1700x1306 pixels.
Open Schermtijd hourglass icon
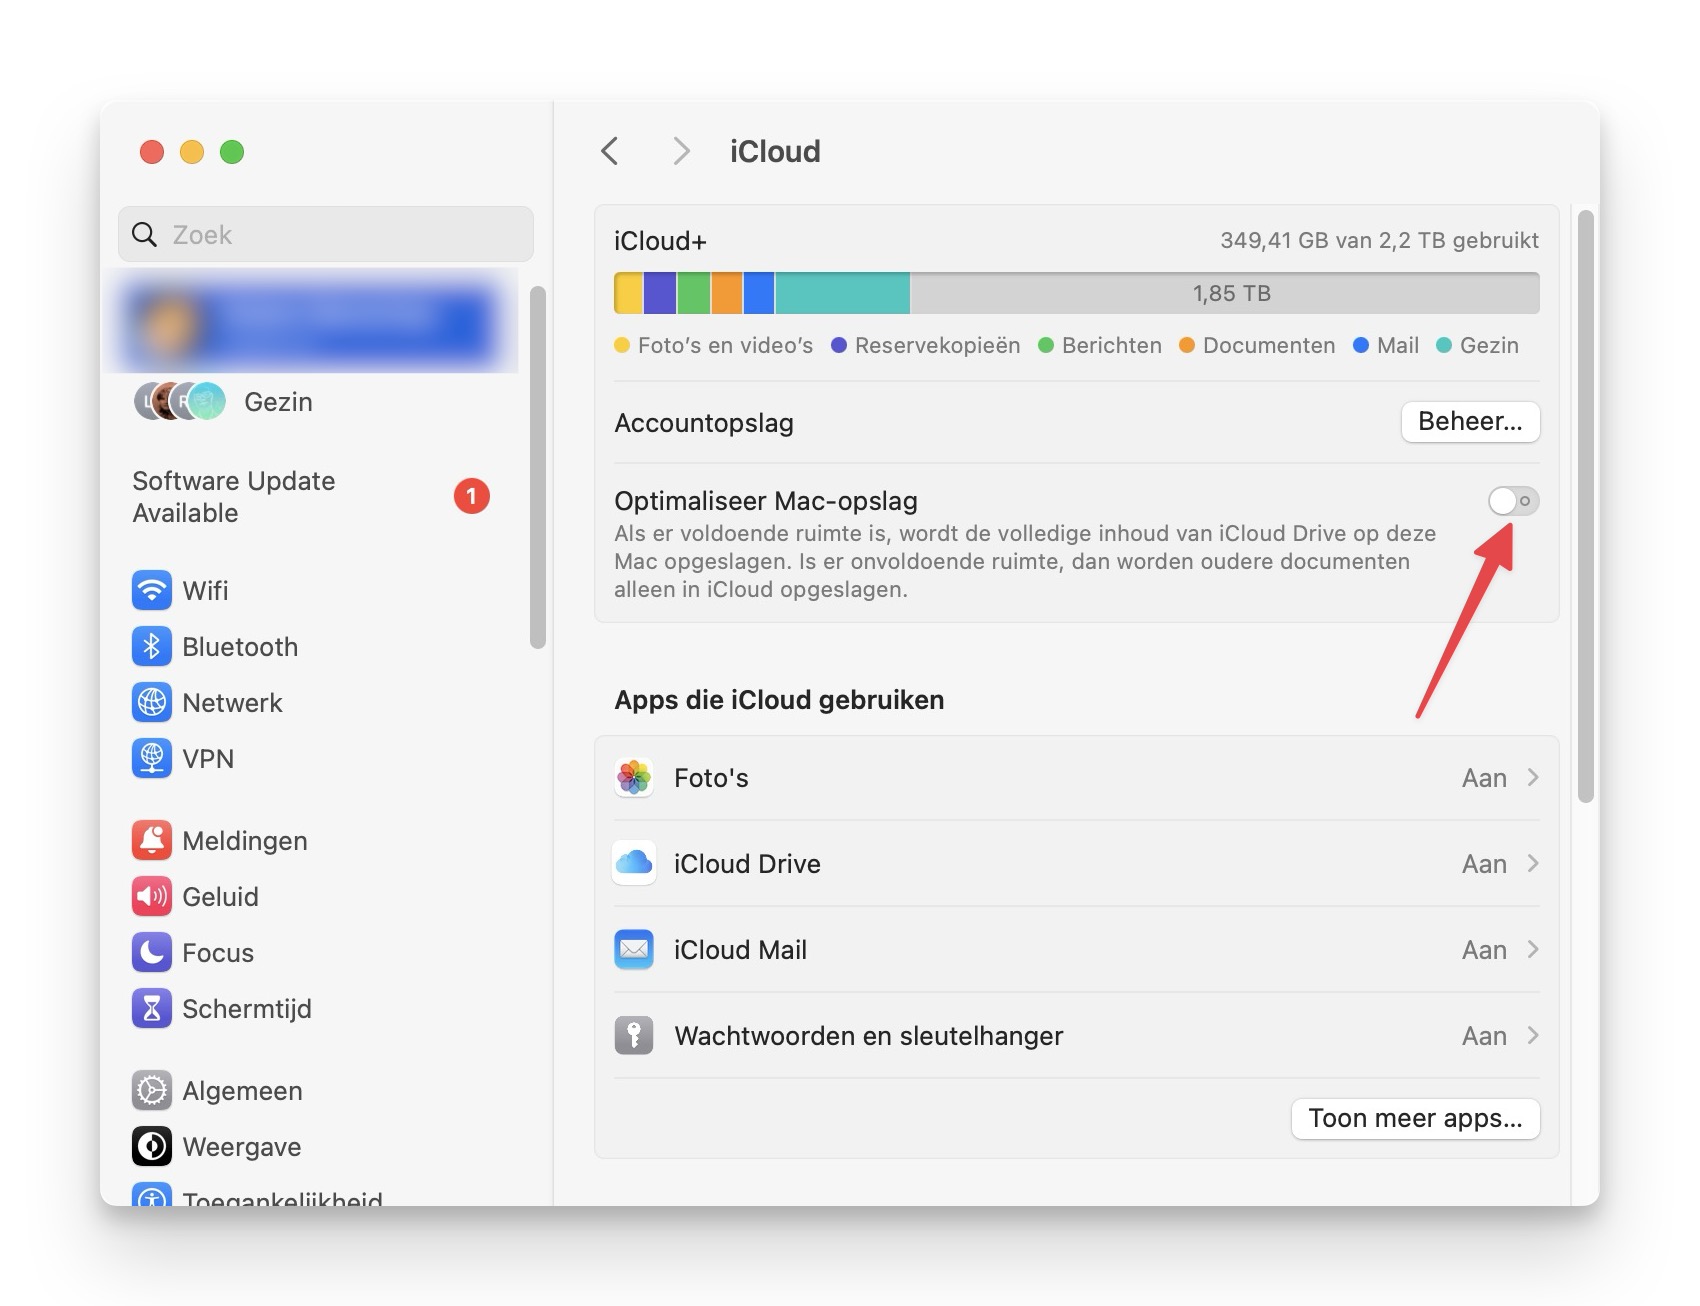152,1008
